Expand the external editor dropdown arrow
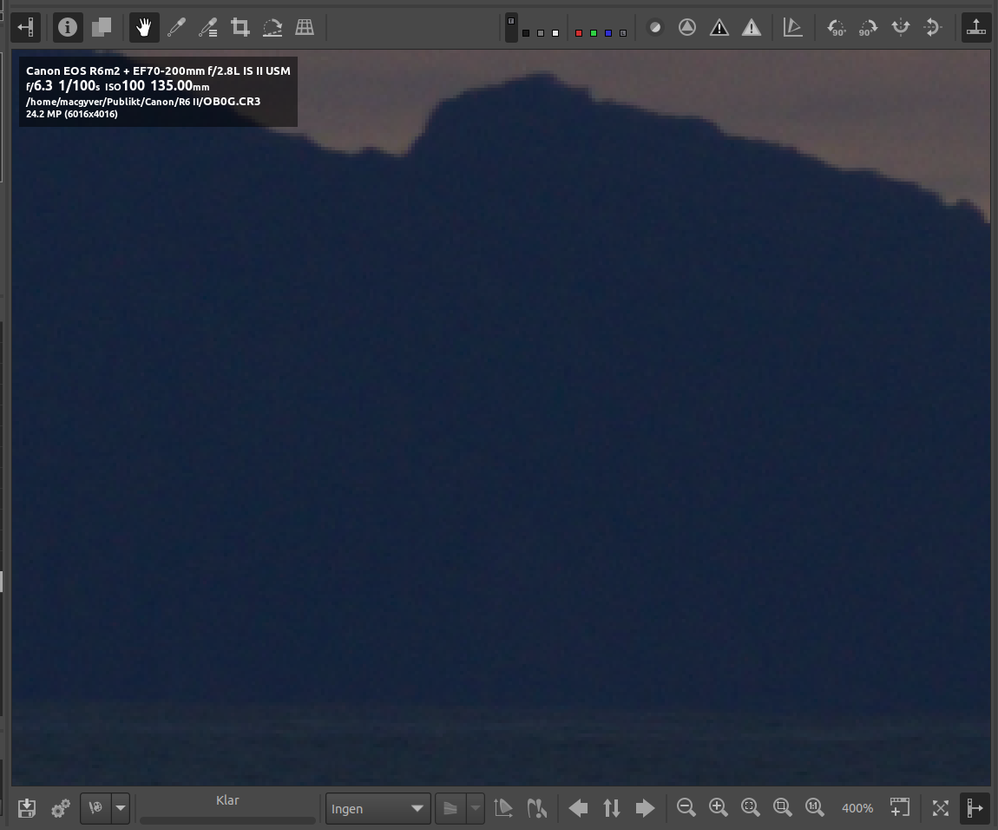 pos(121,808)
